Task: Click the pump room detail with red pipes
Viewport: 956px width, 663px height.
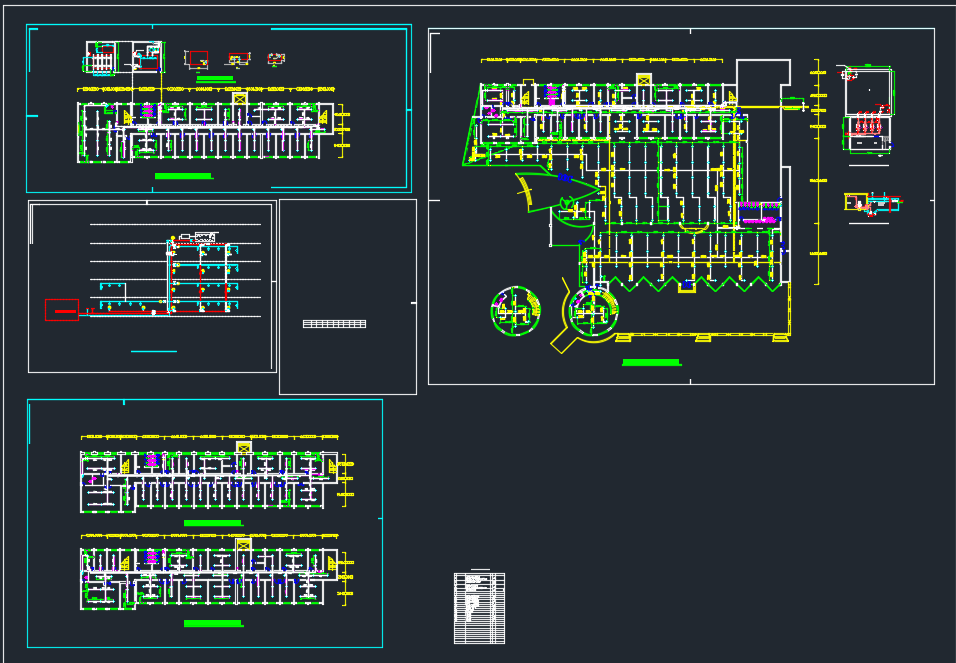Action: pyautogui.click(x=868, y=109)
